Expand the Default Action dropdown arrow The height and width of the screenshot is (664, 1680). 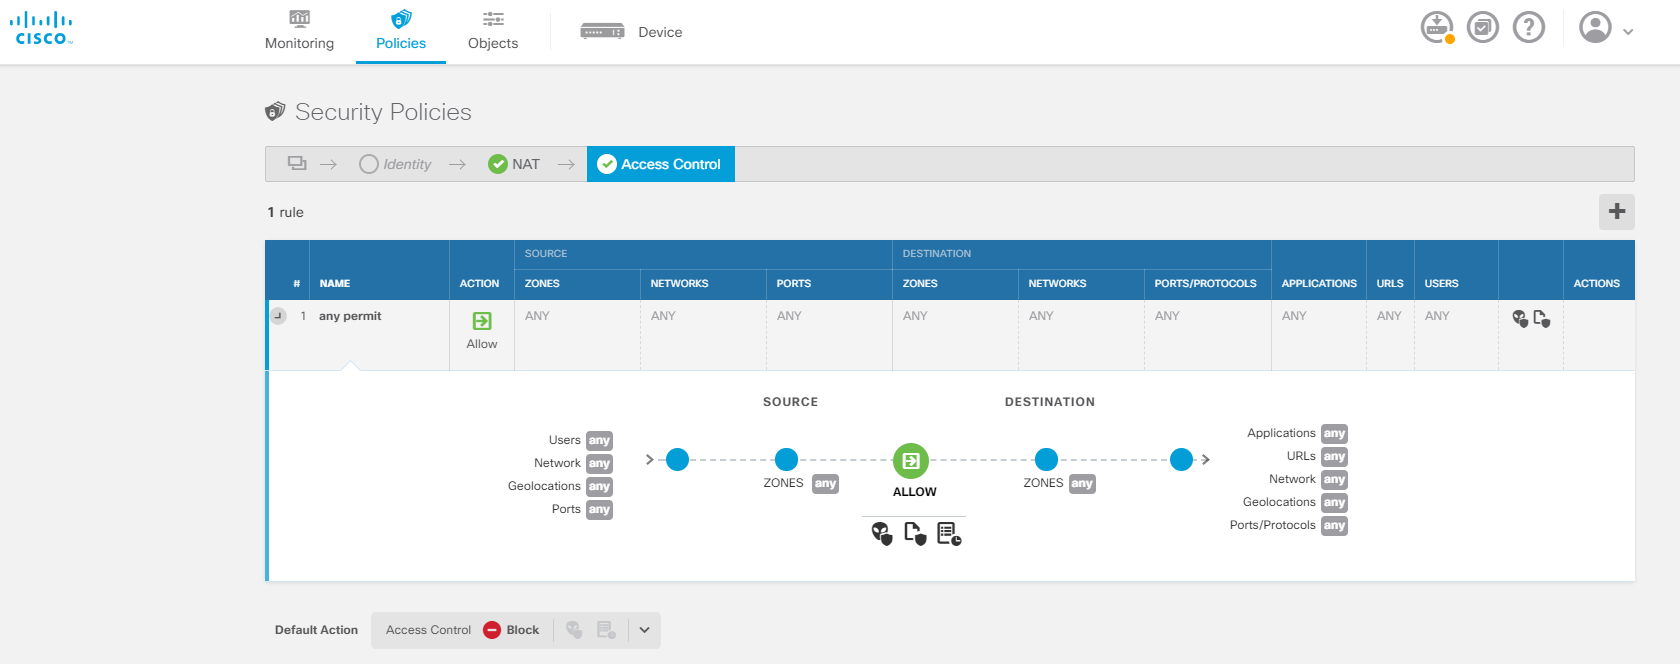click(x=645, y=630)
